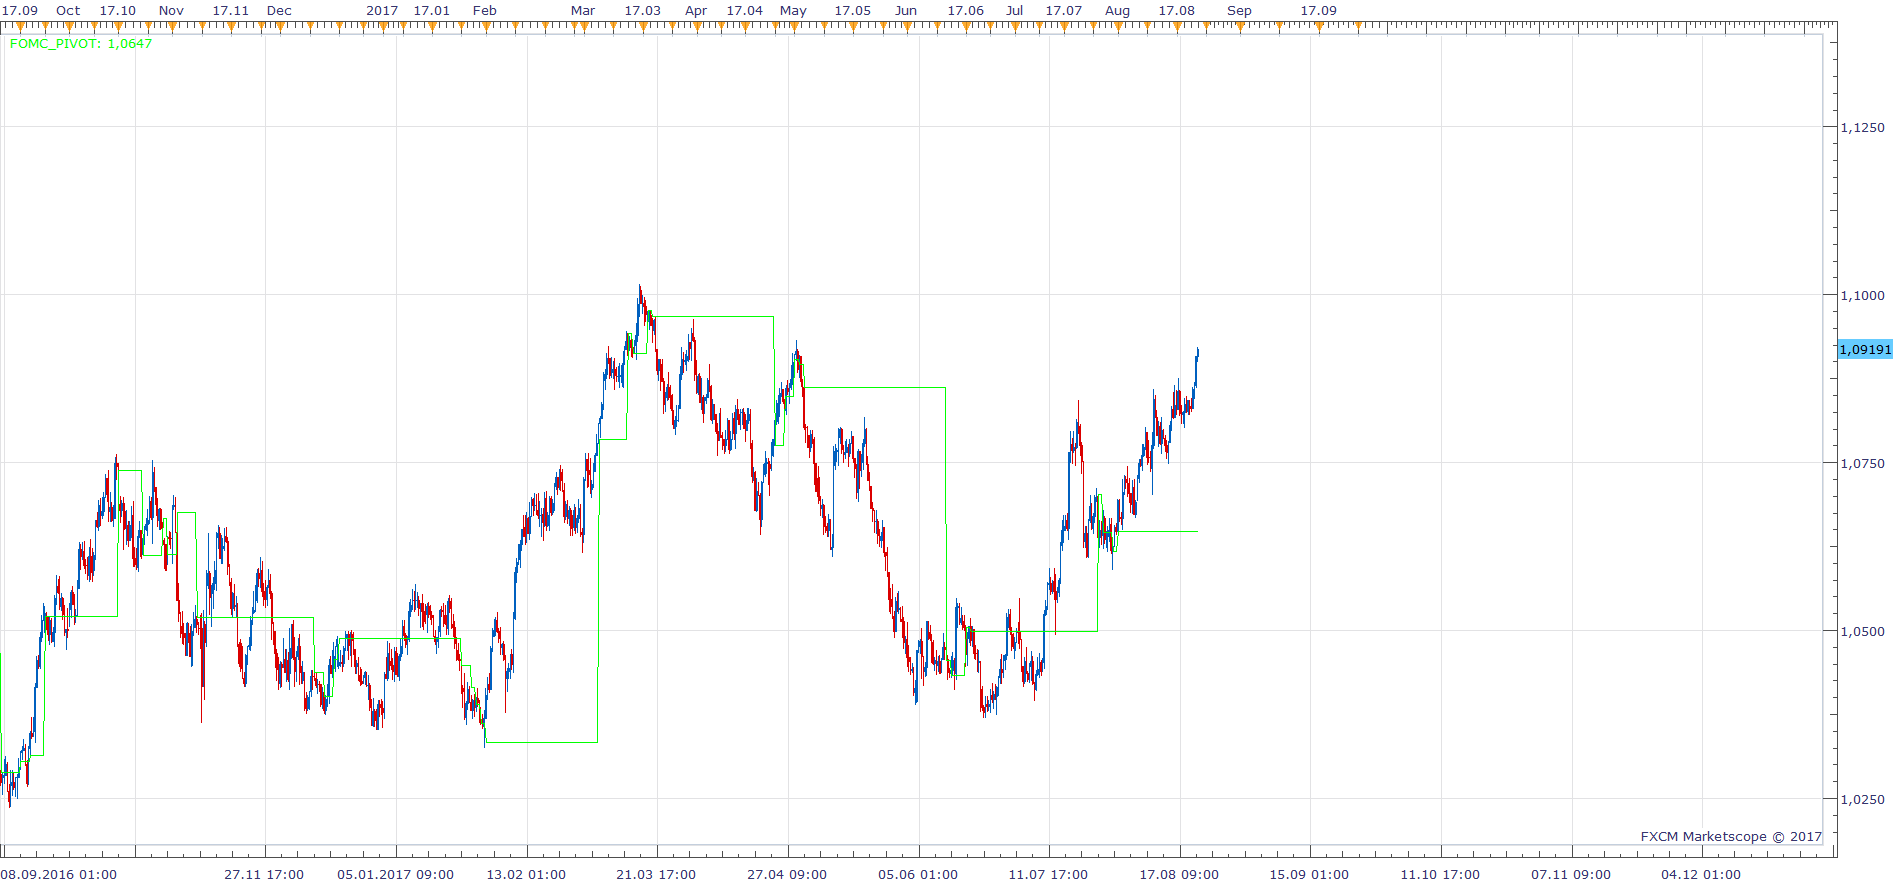Click the Feb label on top time scale
Screen dimensions: 1903x887
tap(485, 10)
